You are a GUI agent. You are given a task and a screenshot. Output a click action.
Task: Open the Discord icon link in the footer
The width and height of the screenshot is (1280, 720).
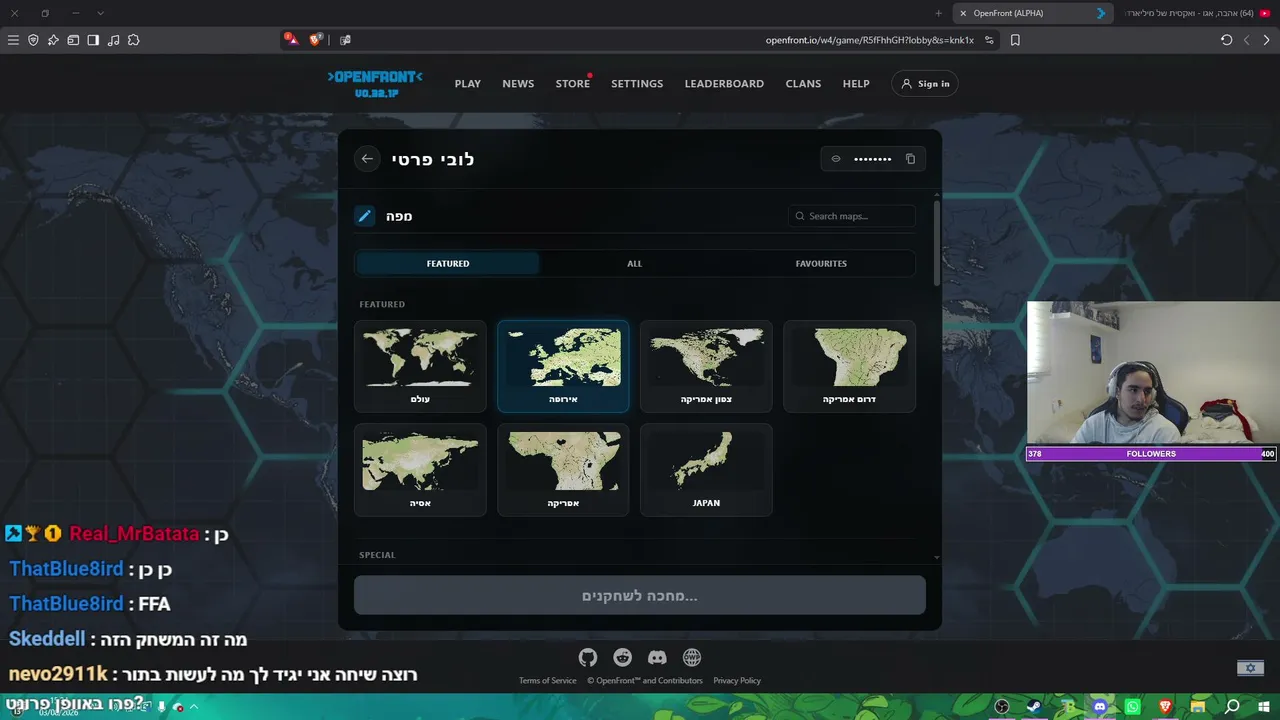click(657, 657)
